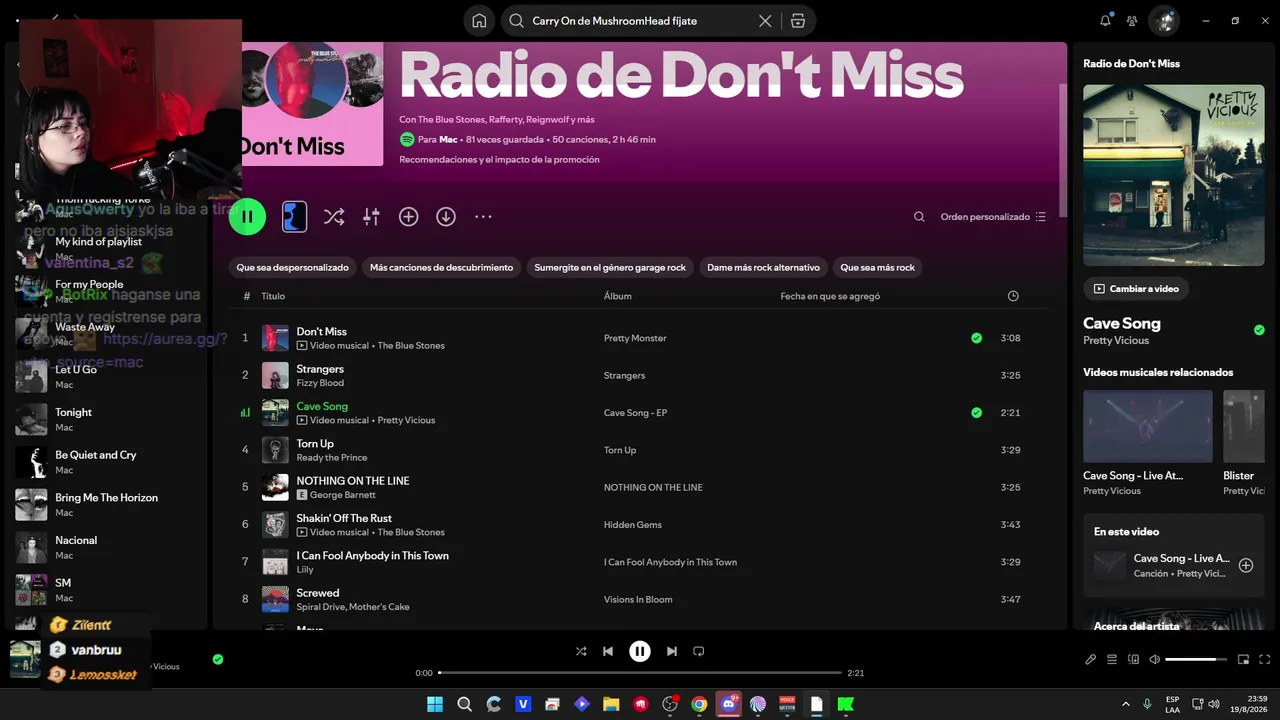
Task: Go to Spotify Home
Action: 479,21
